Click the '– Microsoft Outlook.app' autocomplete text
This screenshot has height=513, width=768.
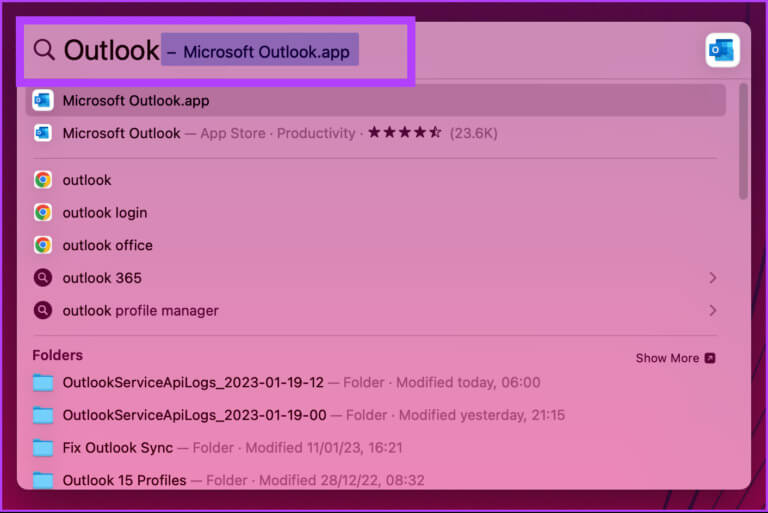pyautogui.click(x=260, y=50)
